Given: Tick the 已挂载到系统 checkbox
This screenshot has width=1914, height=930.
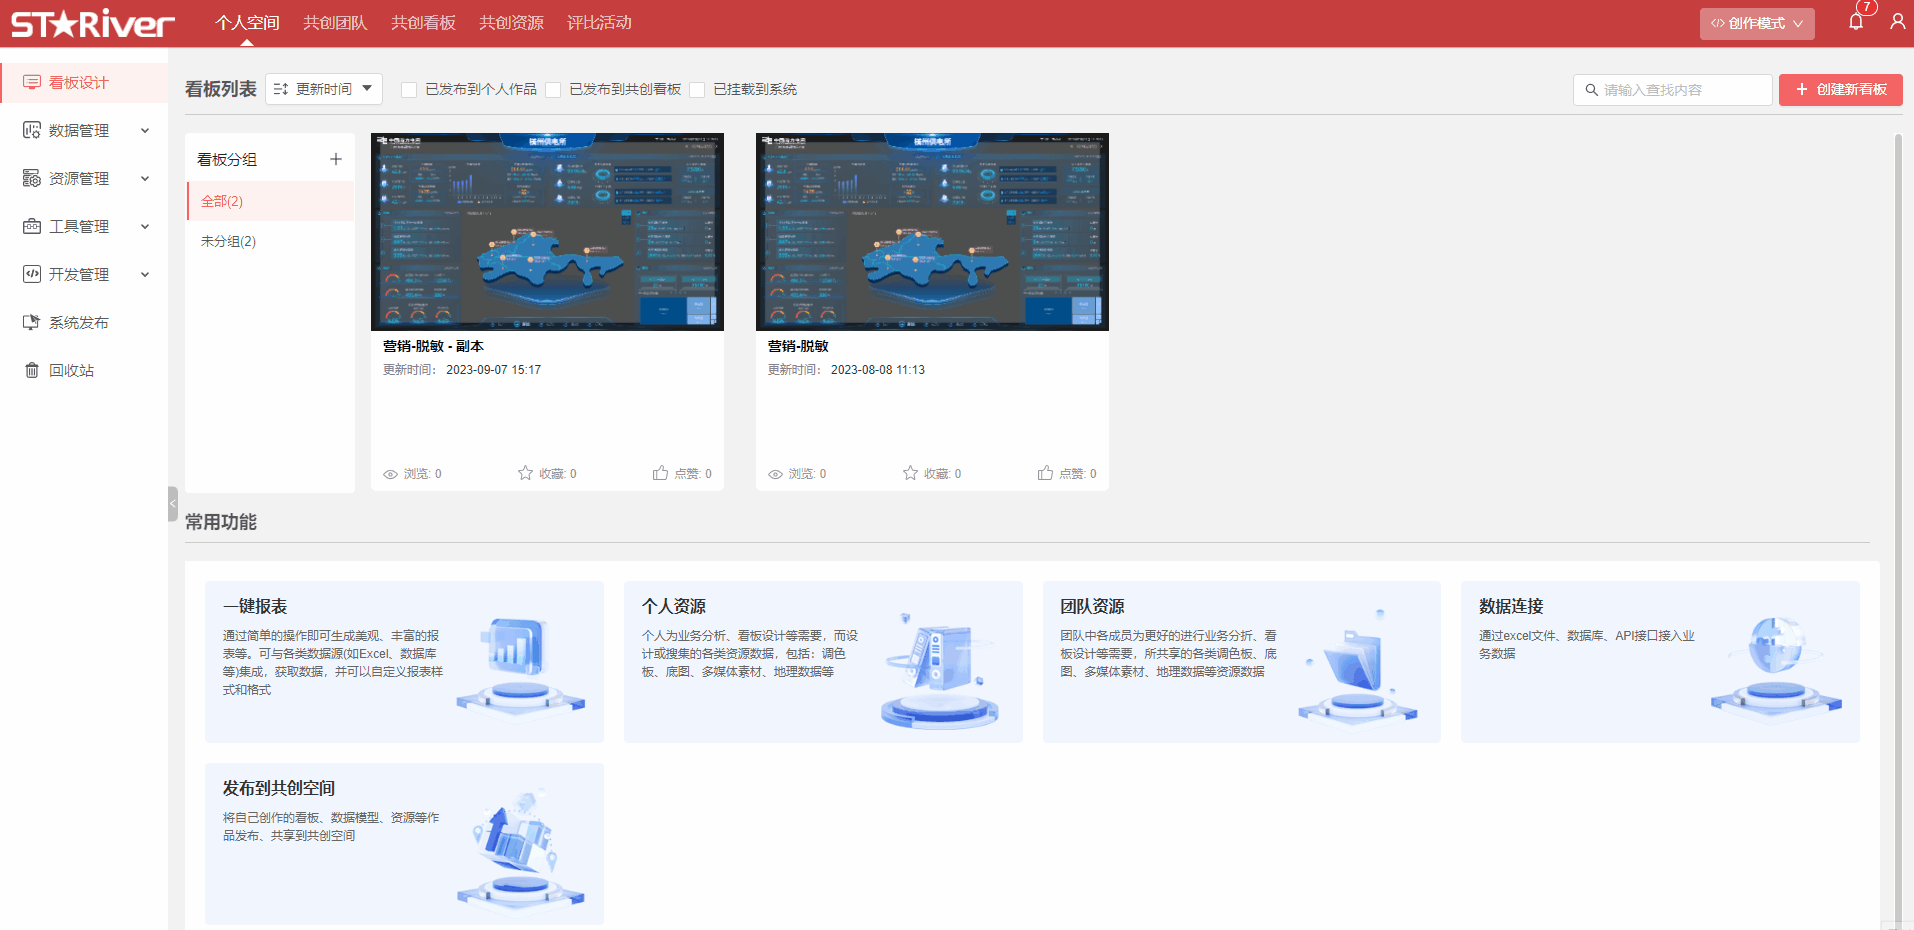Looking at the screenshot, I should 697,90.
